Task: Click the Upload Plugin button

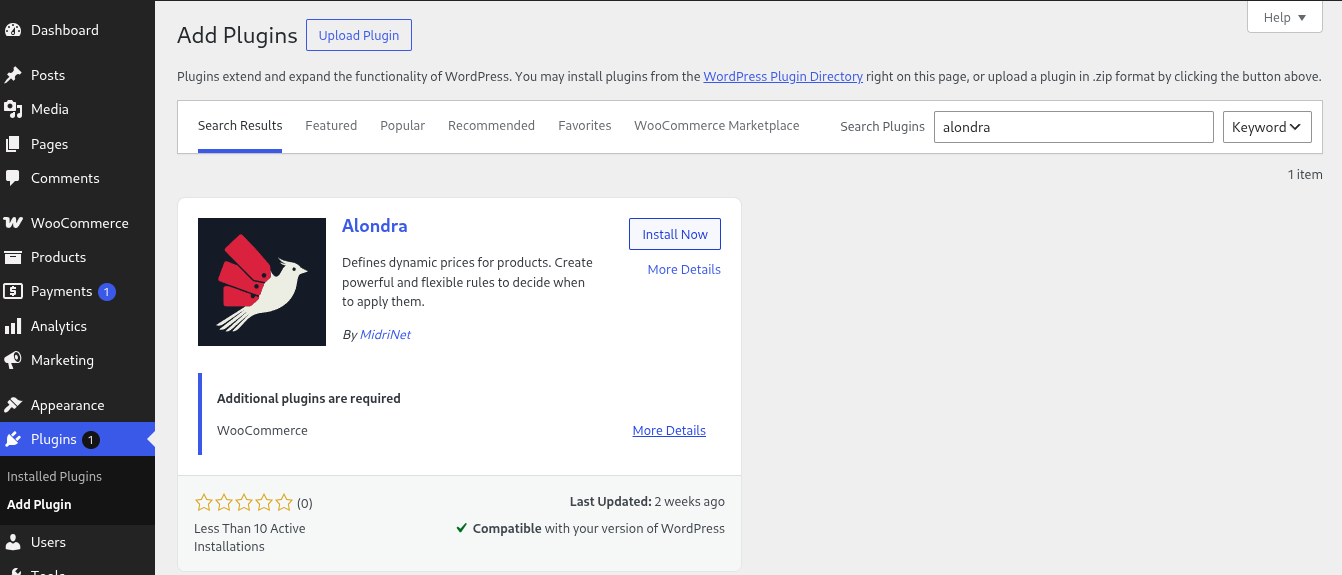Action: [x=359, y=35]
